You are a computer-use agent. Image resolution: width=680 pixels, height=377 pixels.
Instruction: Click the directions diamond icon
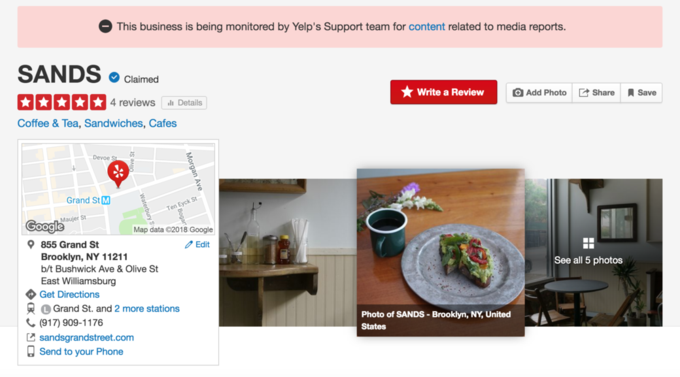tap(30, 294)
